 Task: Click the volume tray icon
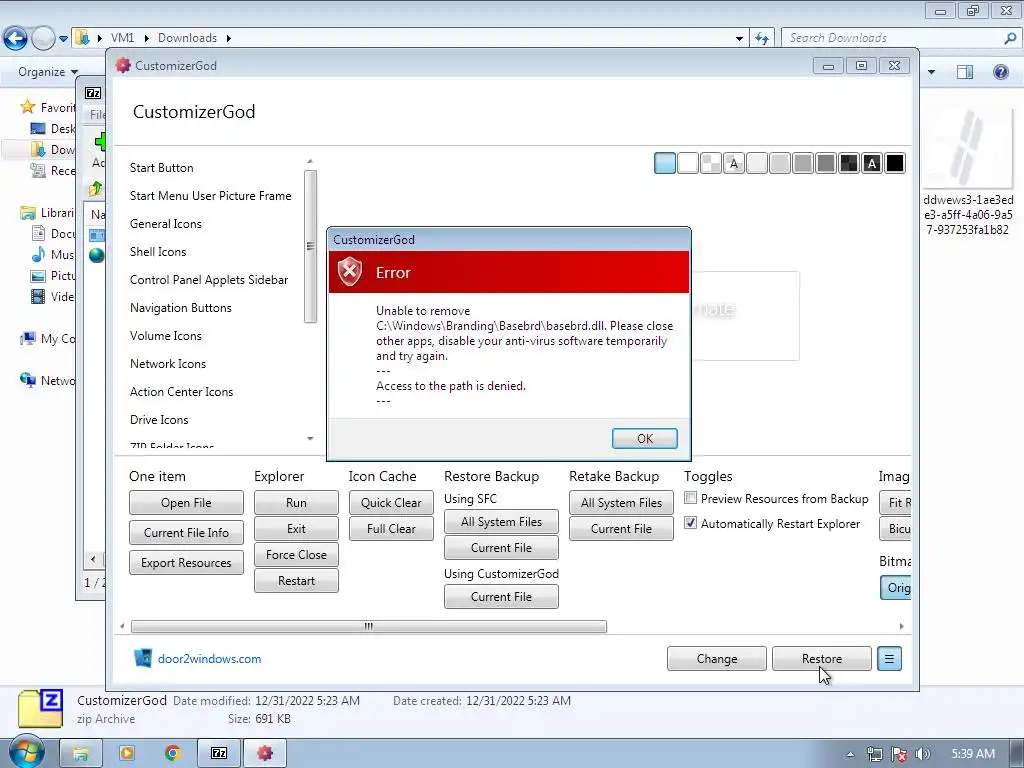coord(923,754)
